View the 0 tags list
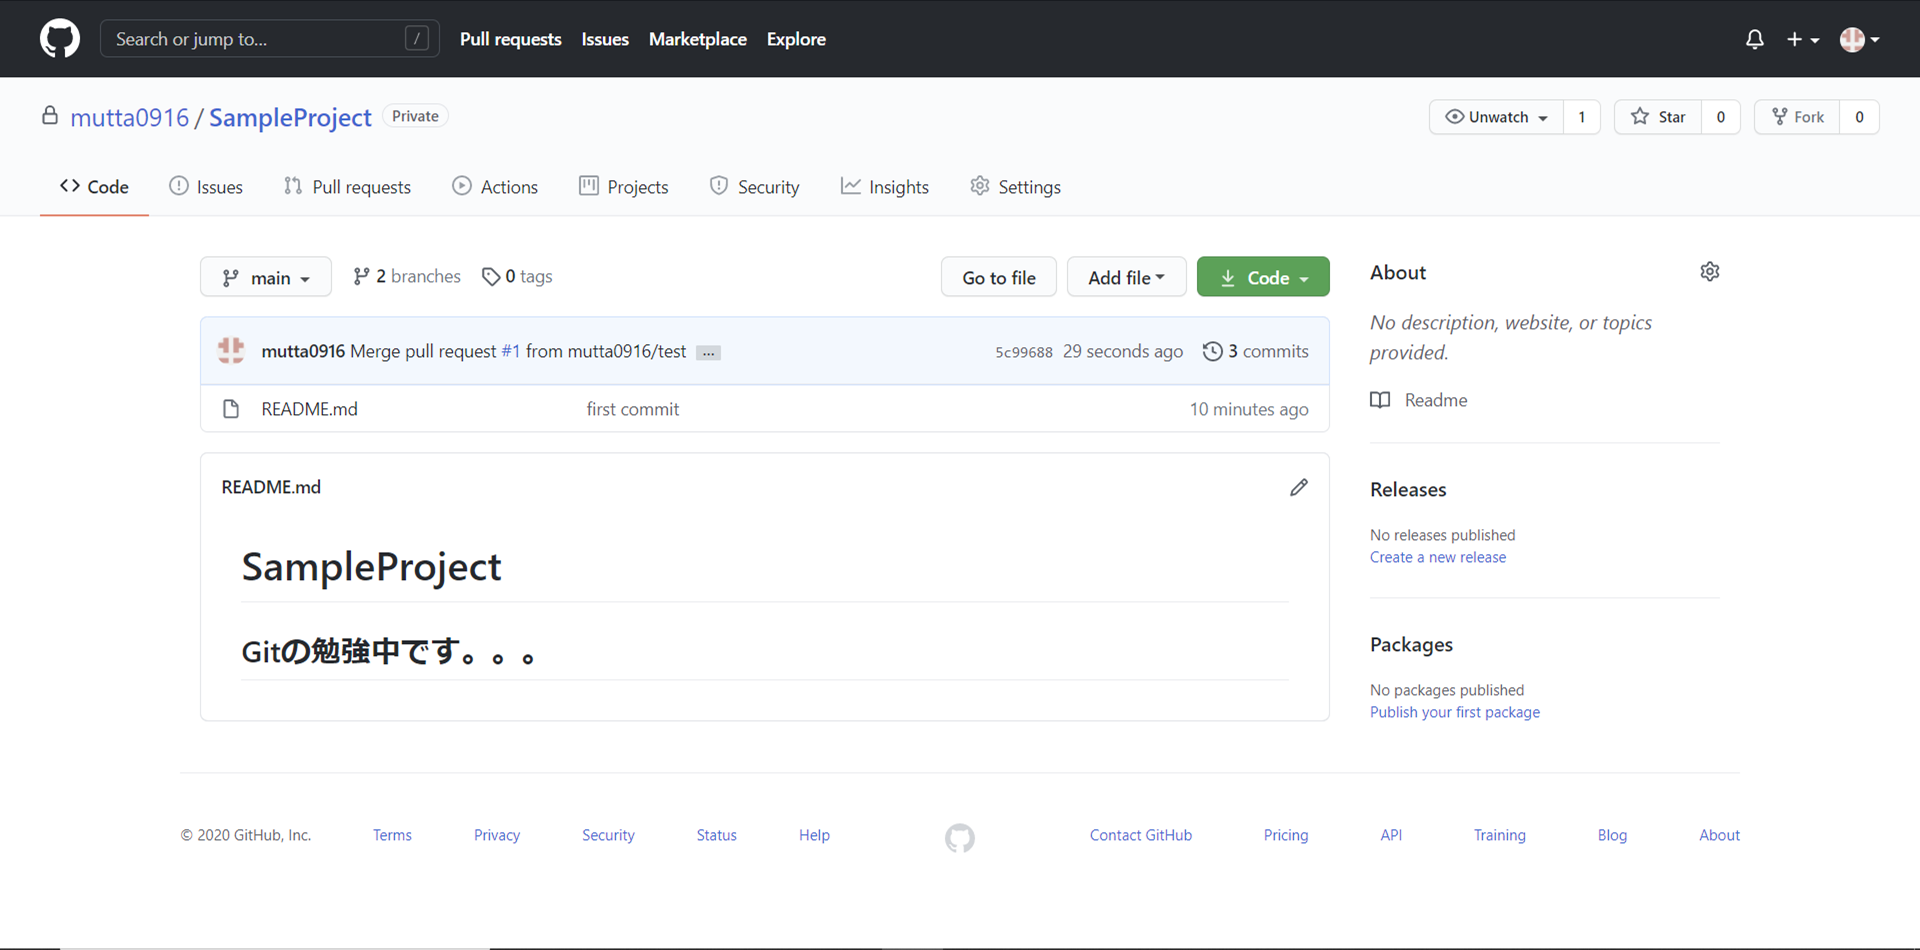1920x950 pixels. (517, 277)
